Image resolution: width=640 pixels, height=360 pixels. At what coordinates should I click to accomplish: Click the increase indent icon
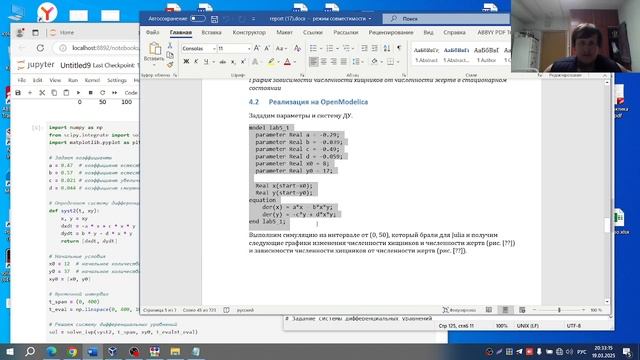click(x=375, y=48)
